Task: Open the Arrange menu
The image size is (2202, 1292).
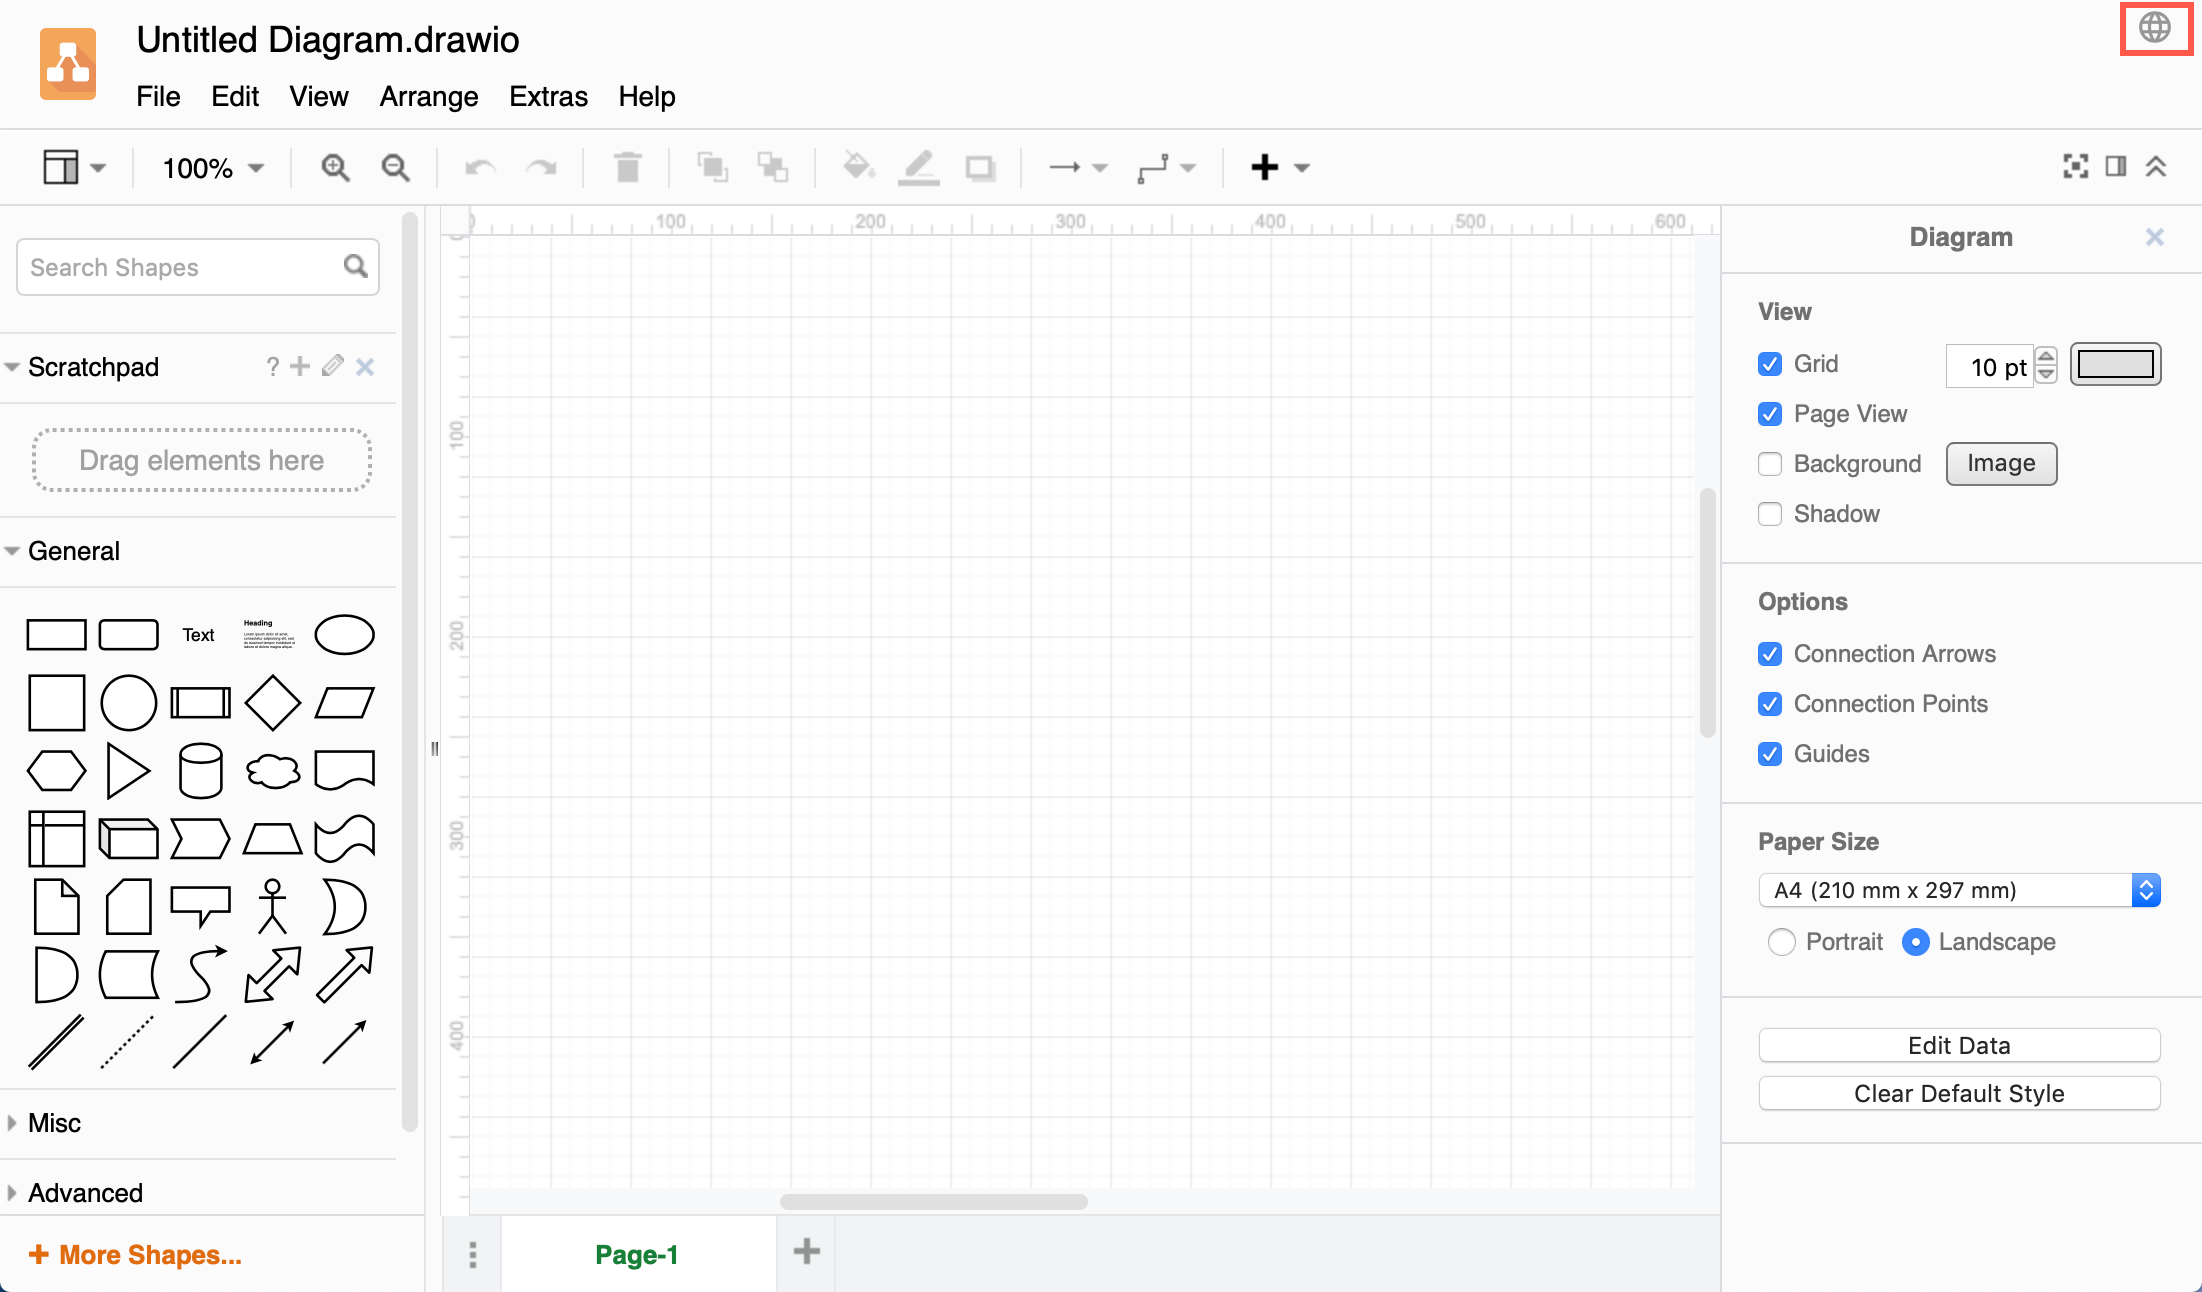Action: 428,96
